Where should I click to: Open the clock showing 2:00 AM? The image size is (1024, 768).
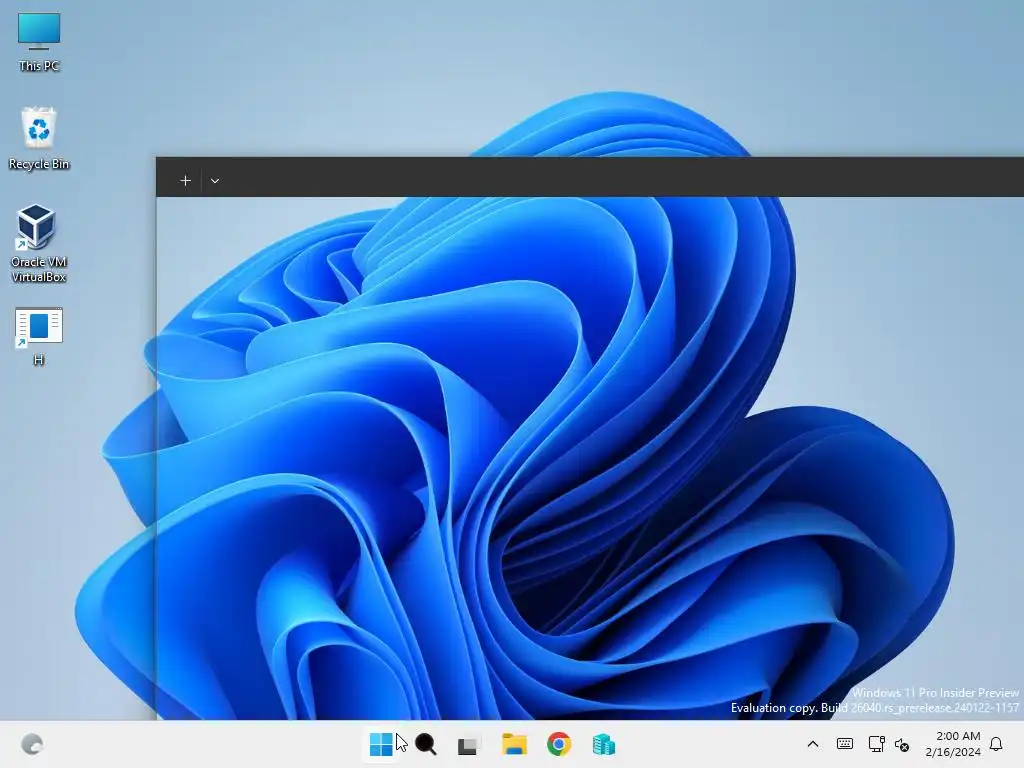tap(957, 736)
